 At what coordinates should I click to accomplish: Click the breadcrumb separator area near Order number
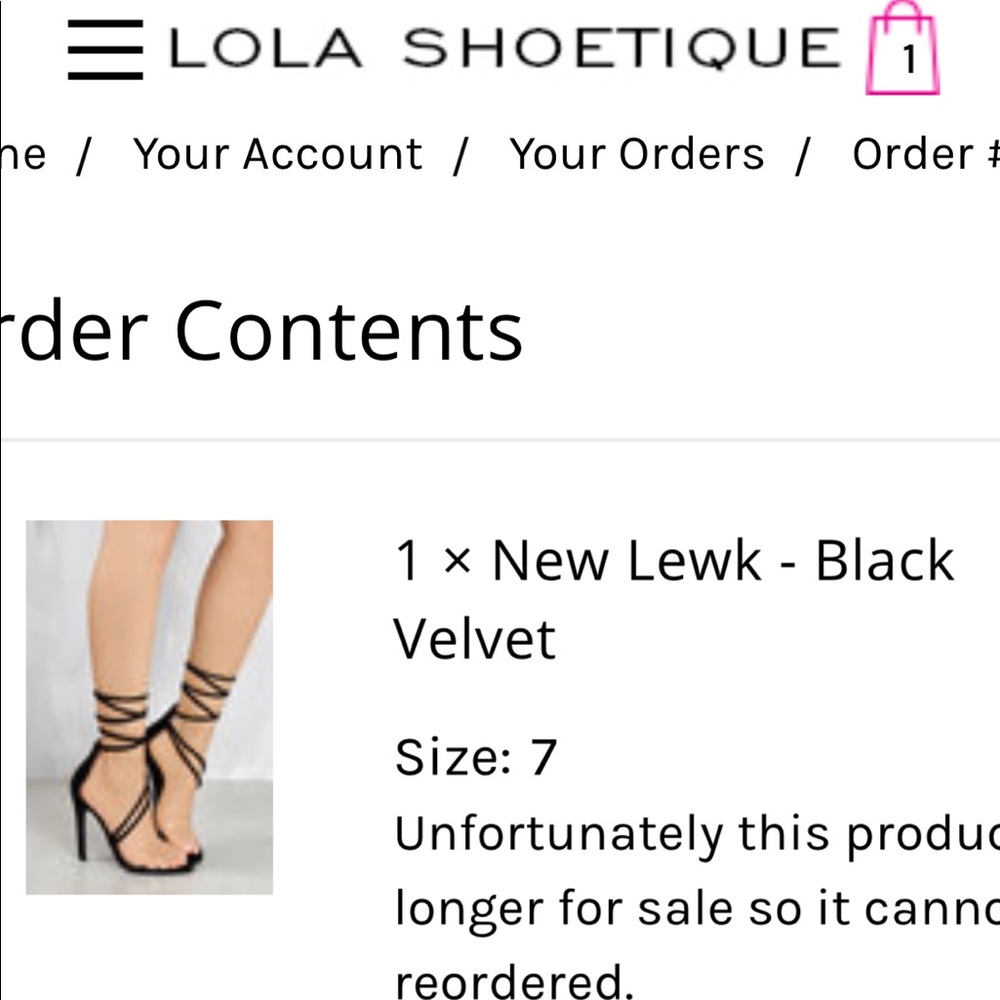(806, 153)
